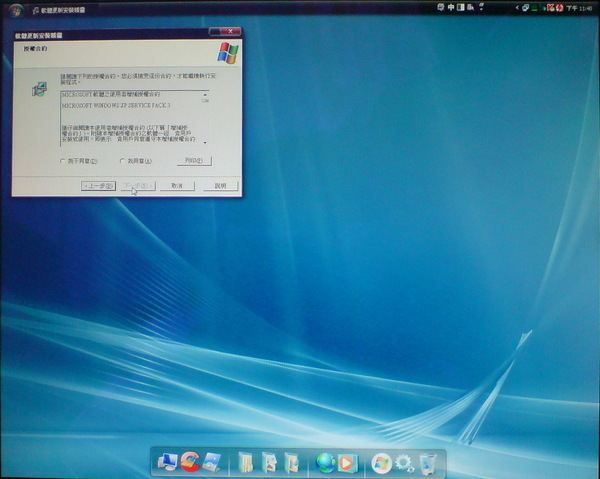Image resolution: width=600 pixels, height=479 pixels.
Task: Launch the red C-shaped app in dock
Action: 190,462
